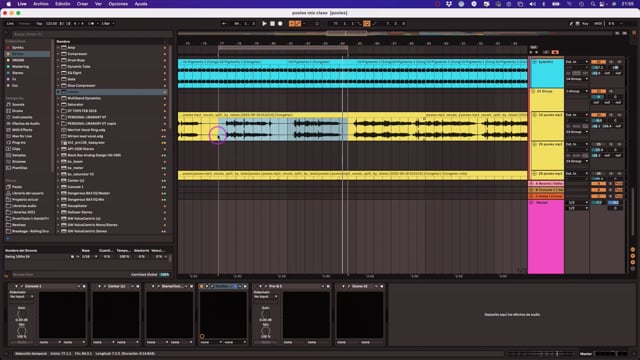Open Key mapping mode

pos(585,24)
